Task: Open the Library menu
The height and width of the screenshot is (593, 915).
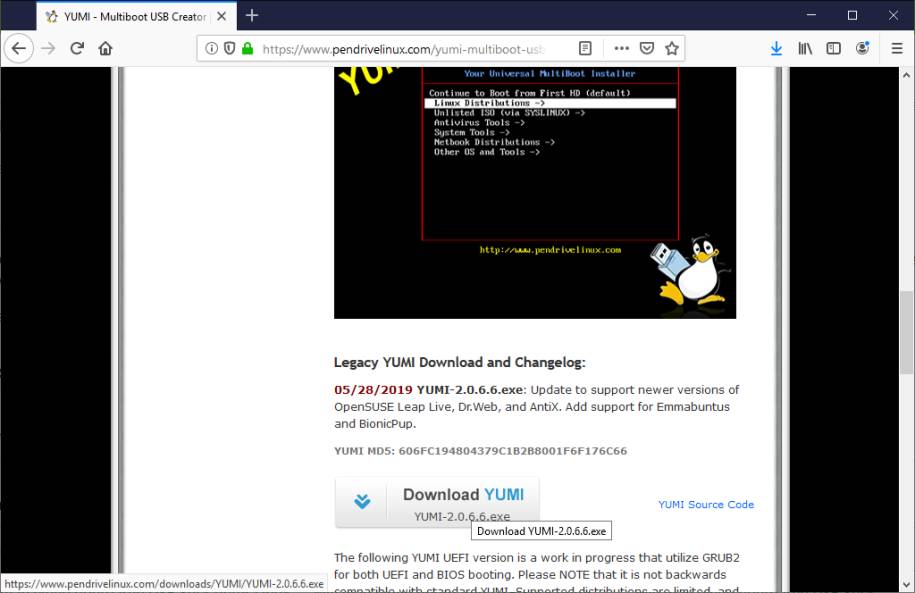Action: coord(805,48)
